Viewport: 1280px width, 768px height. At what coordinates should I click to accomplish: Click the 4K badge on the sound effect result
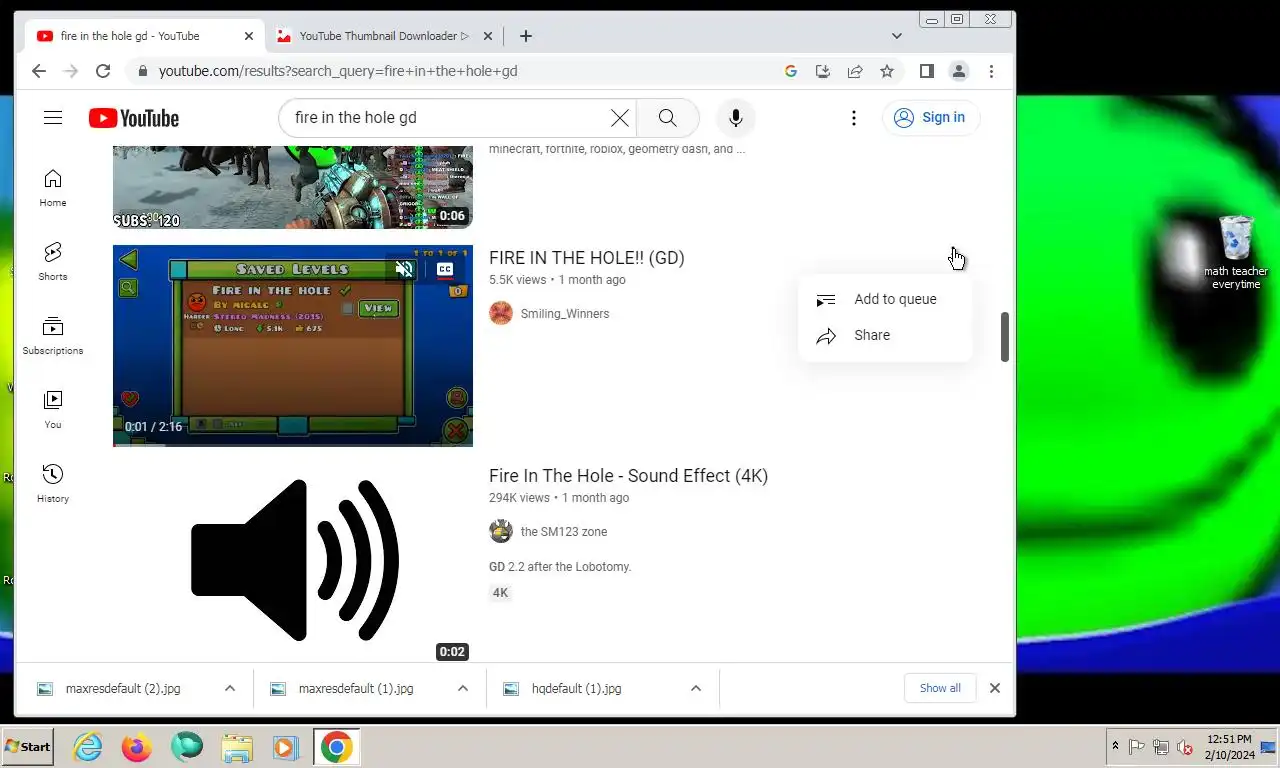click(x=500, y=593)
